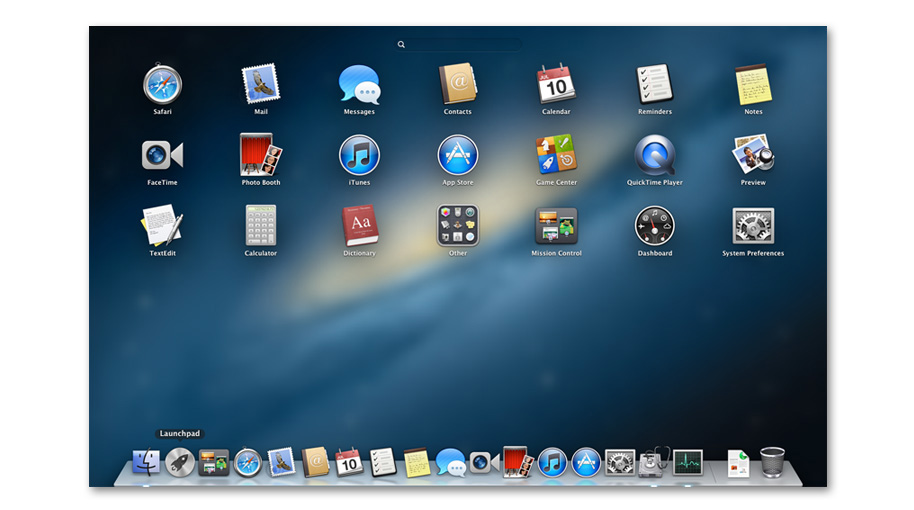Open FaceTime from the Dock

(484, 463)
